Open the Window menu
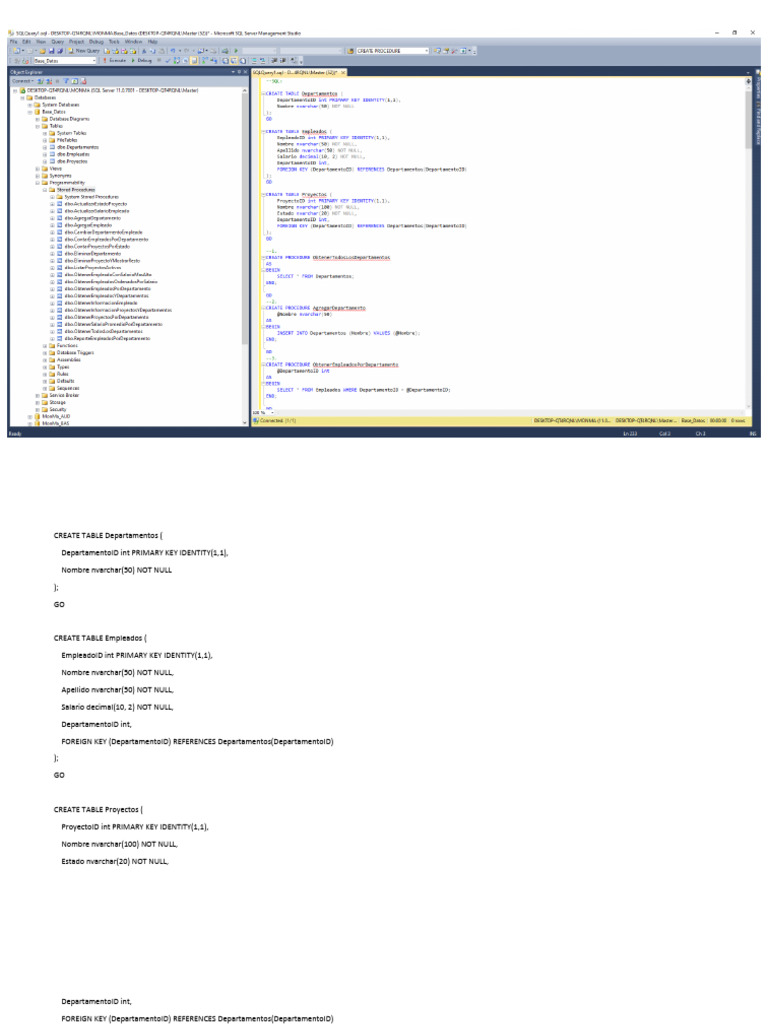This screenshot has height=1024, width=768. tap(133, 41)
